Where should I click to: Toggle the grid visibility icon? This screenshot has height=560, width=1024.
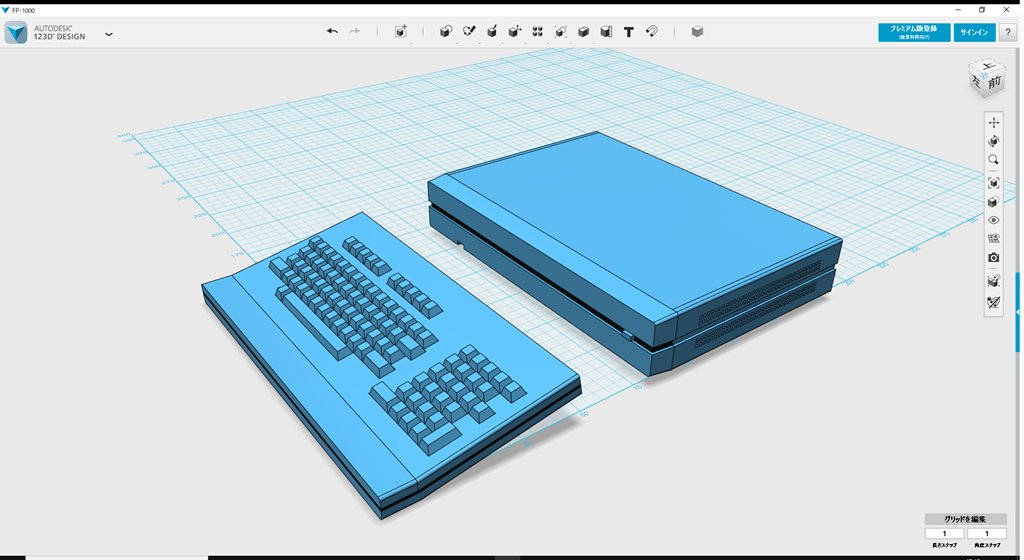993,239
